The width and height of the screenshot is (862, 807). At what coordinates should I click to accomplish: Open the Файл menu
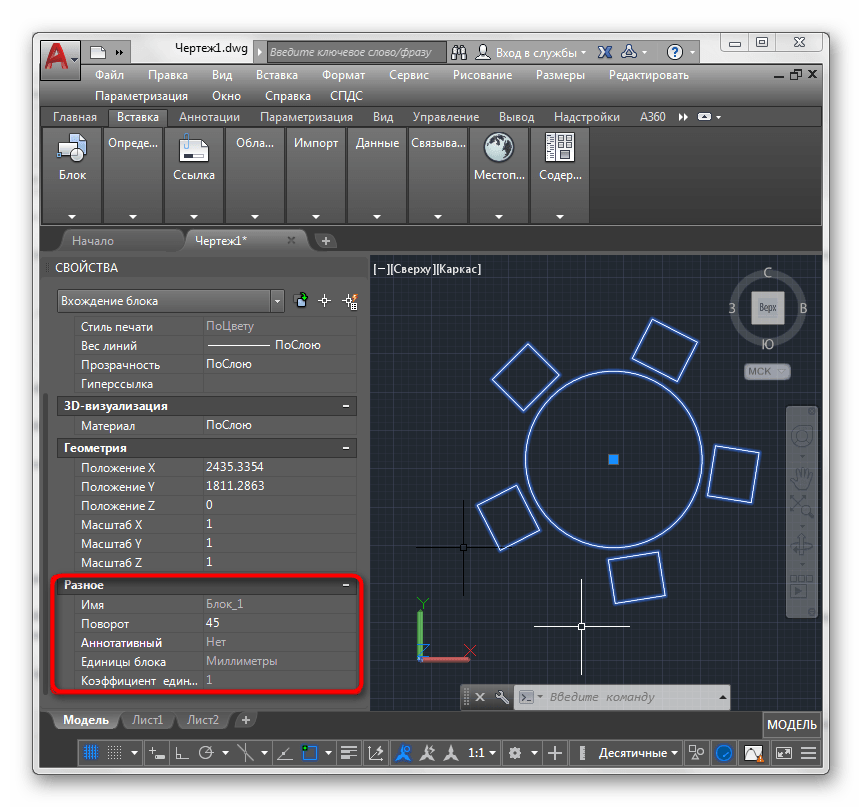[x=109, y=75]
